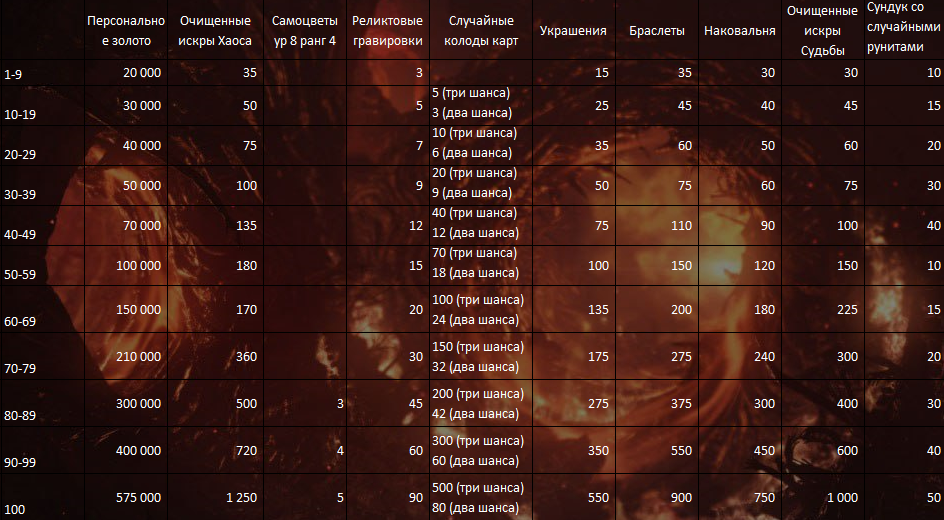Click the Наковальня value '750'

point(765,497)
